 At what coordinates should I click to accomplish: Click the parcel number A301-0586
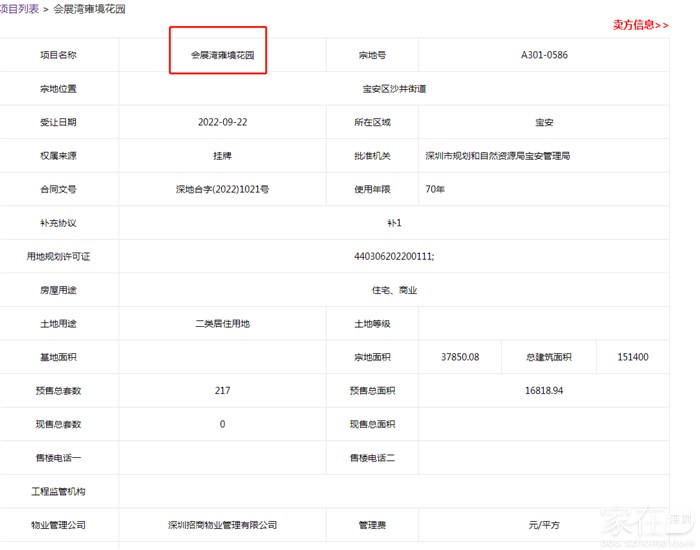pyautogui.click(x=544, y=55)
